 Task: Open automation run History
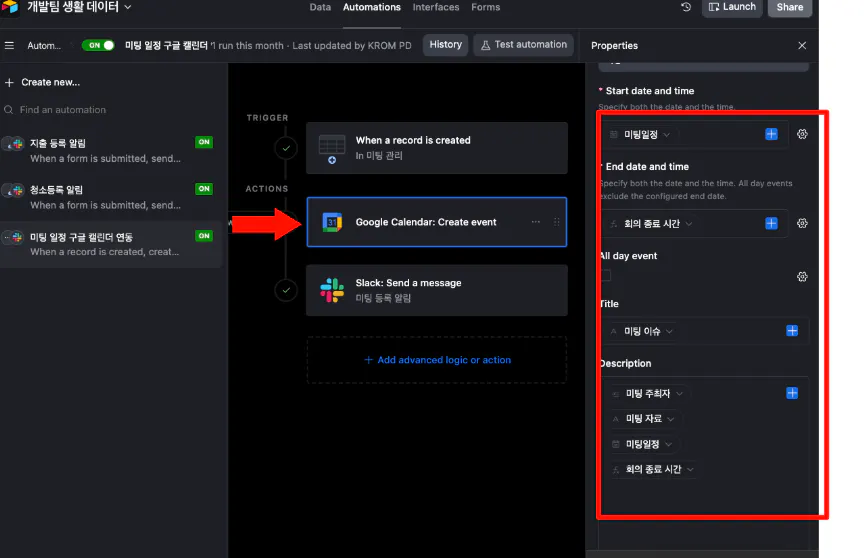point(446,45)
